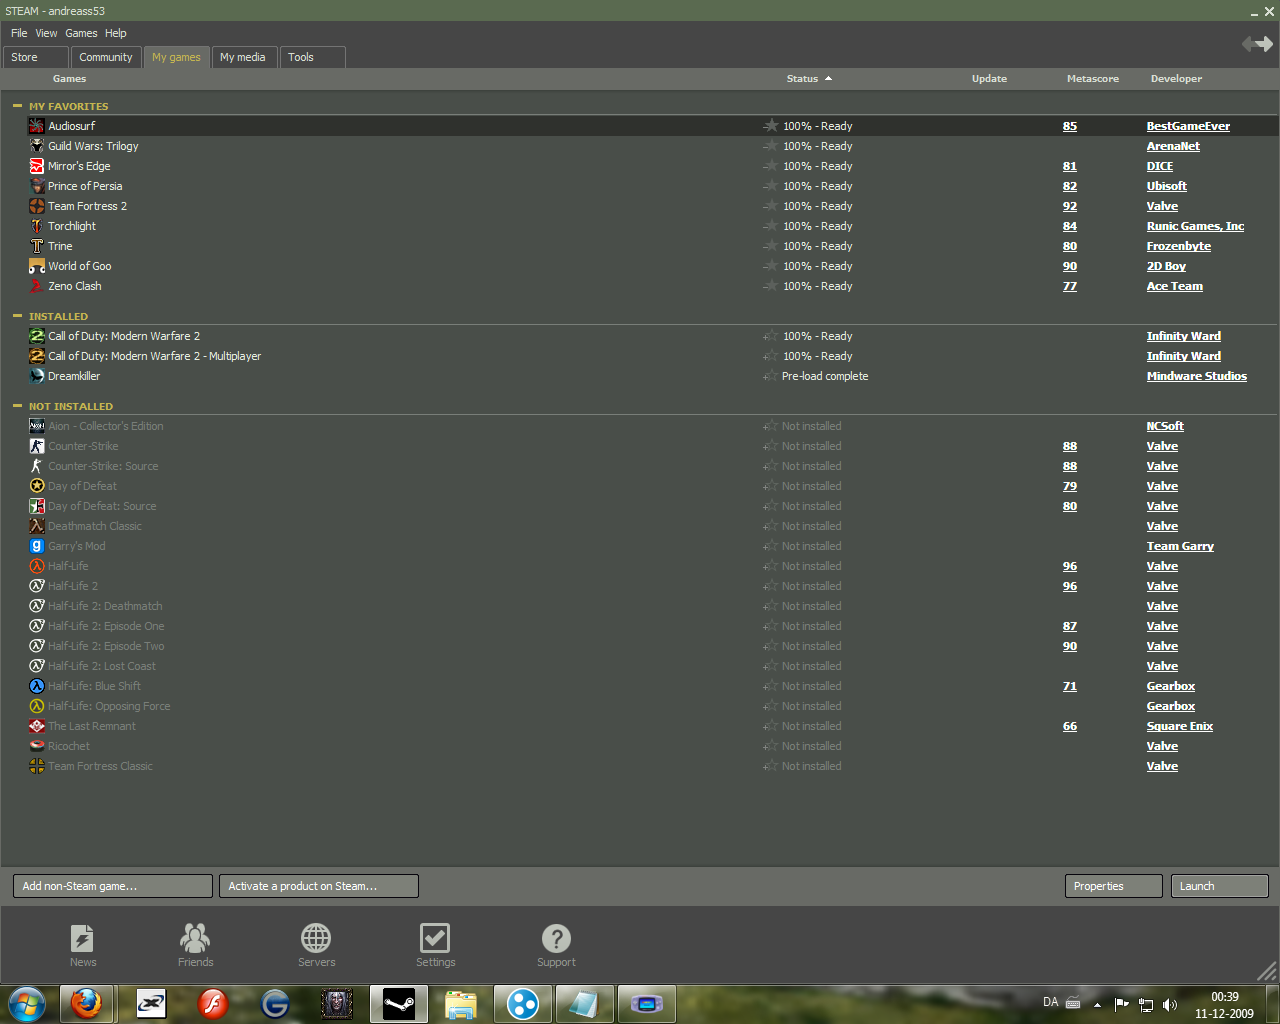The width and height of the screenshot is (1280, 1024).
Task: Open Windows Explorer folder in taskbar
Action: point(461,1003)
